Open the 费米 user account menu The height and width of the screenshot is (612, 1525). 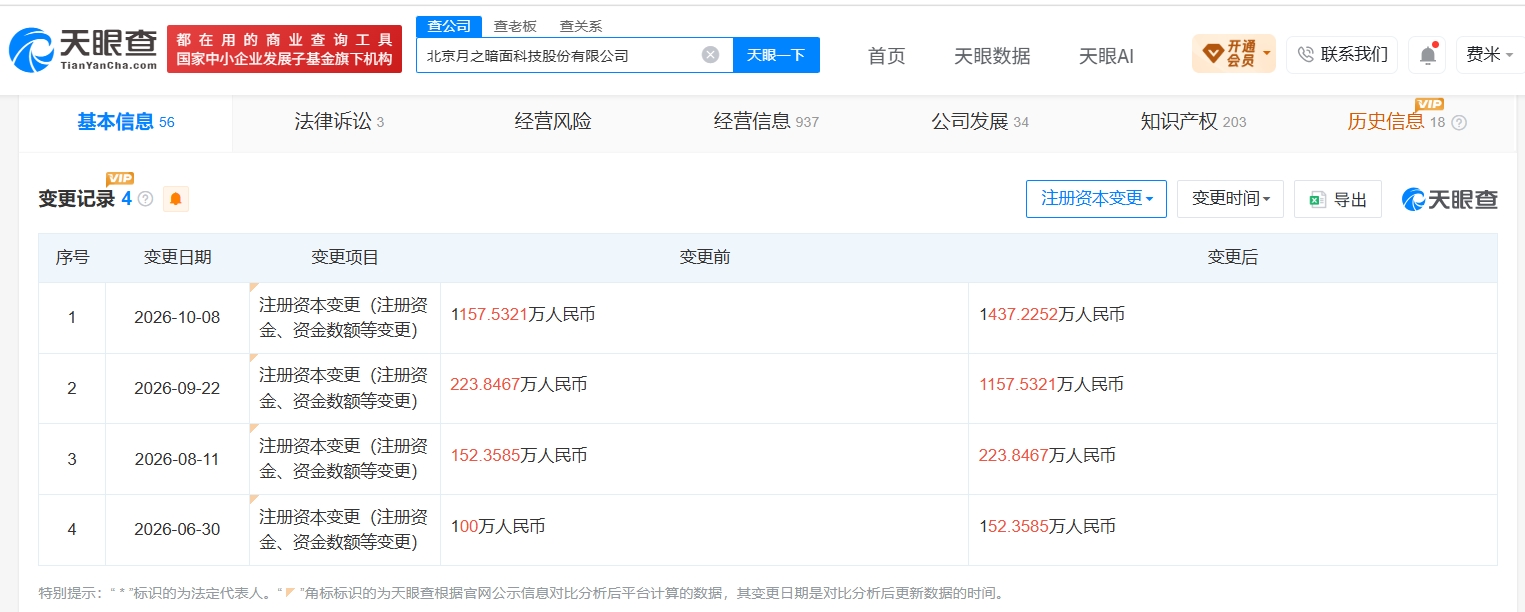1490,55
